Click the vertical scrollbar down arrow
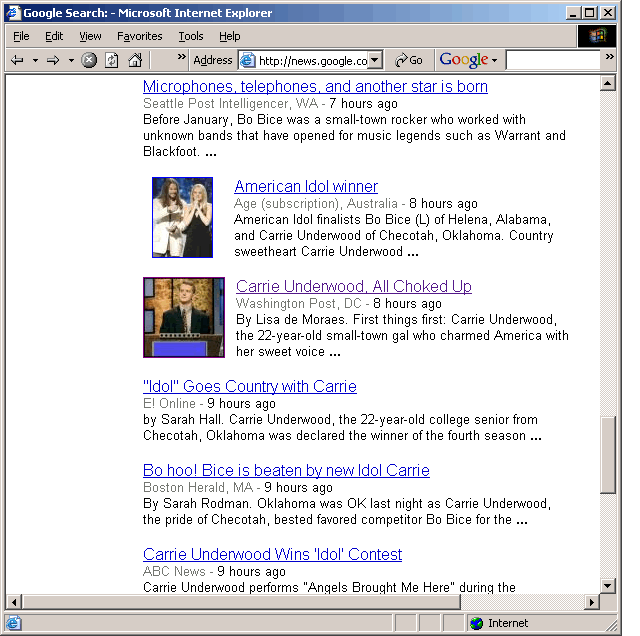640x636 pixels. pyautogui.click(x=608, y=586)
